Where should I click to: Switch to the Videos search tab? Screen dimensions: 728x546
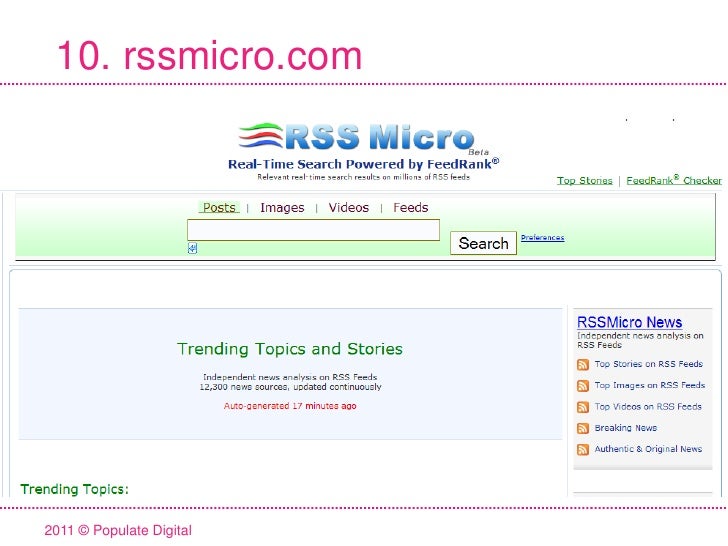point(349,208)
